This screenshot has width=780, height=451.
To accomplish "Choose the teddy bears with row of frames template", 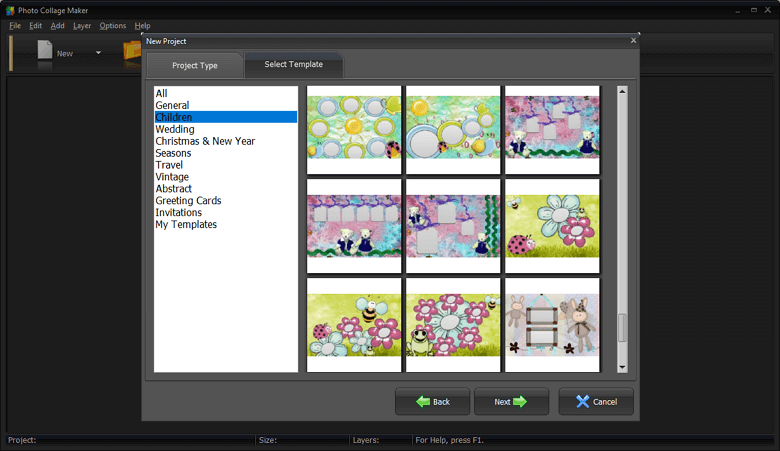I will tap(354, 226).
